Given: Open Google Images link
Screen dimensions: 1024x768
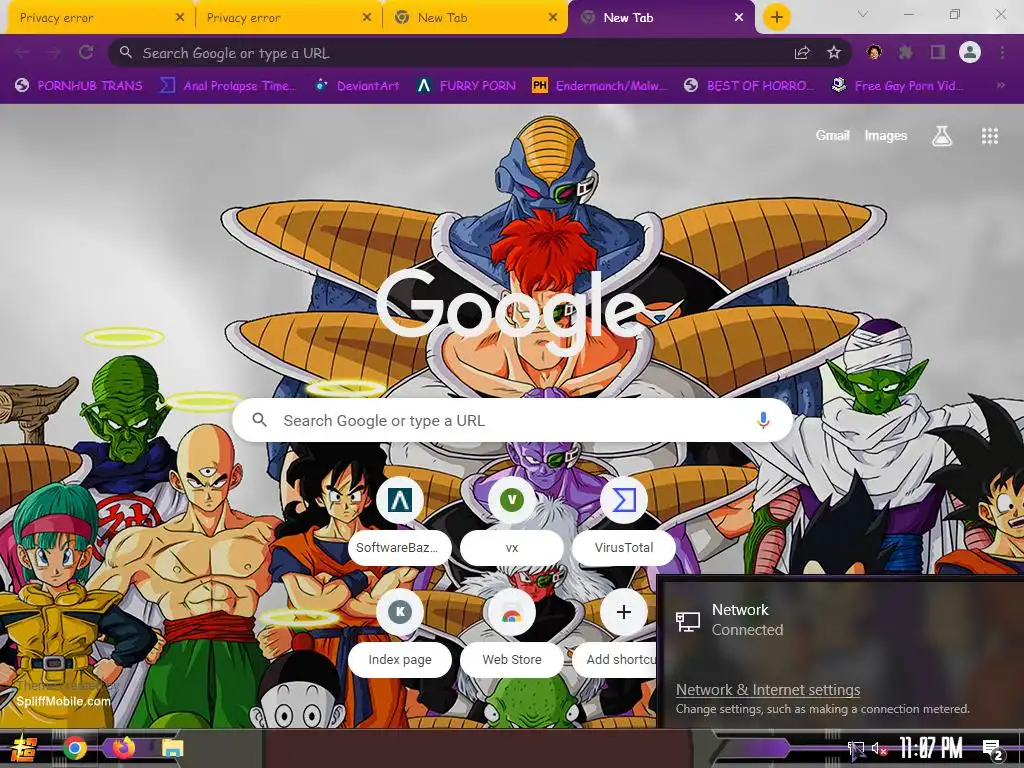Looking at the screenshot, I should point(886,135).
